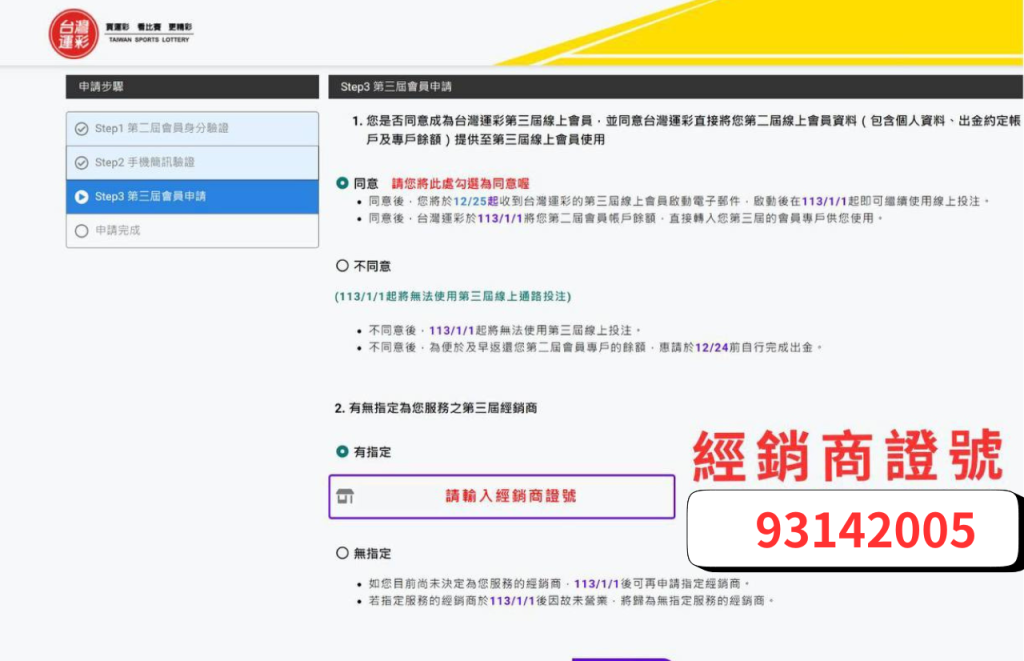The width and height of the screenshot is (1024, 661).
Task: Click the red 請您將此處勾選為同意喔 hint text
Action: tap(460, 184)
